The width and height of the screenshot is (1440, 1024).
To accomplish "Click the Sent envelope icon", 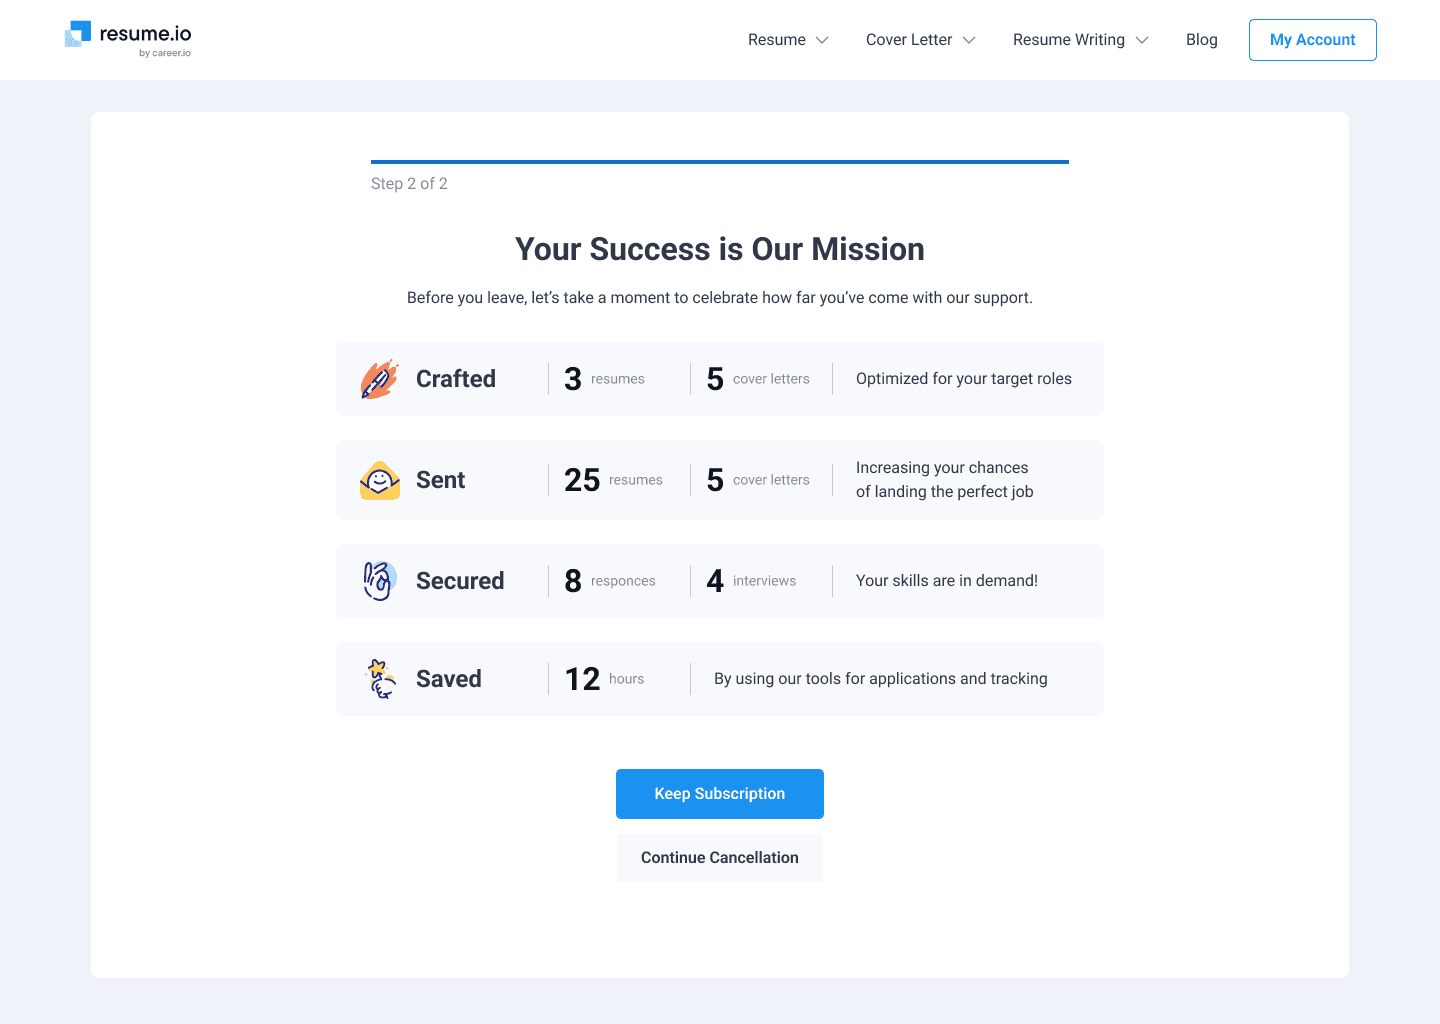I will 380,480.
